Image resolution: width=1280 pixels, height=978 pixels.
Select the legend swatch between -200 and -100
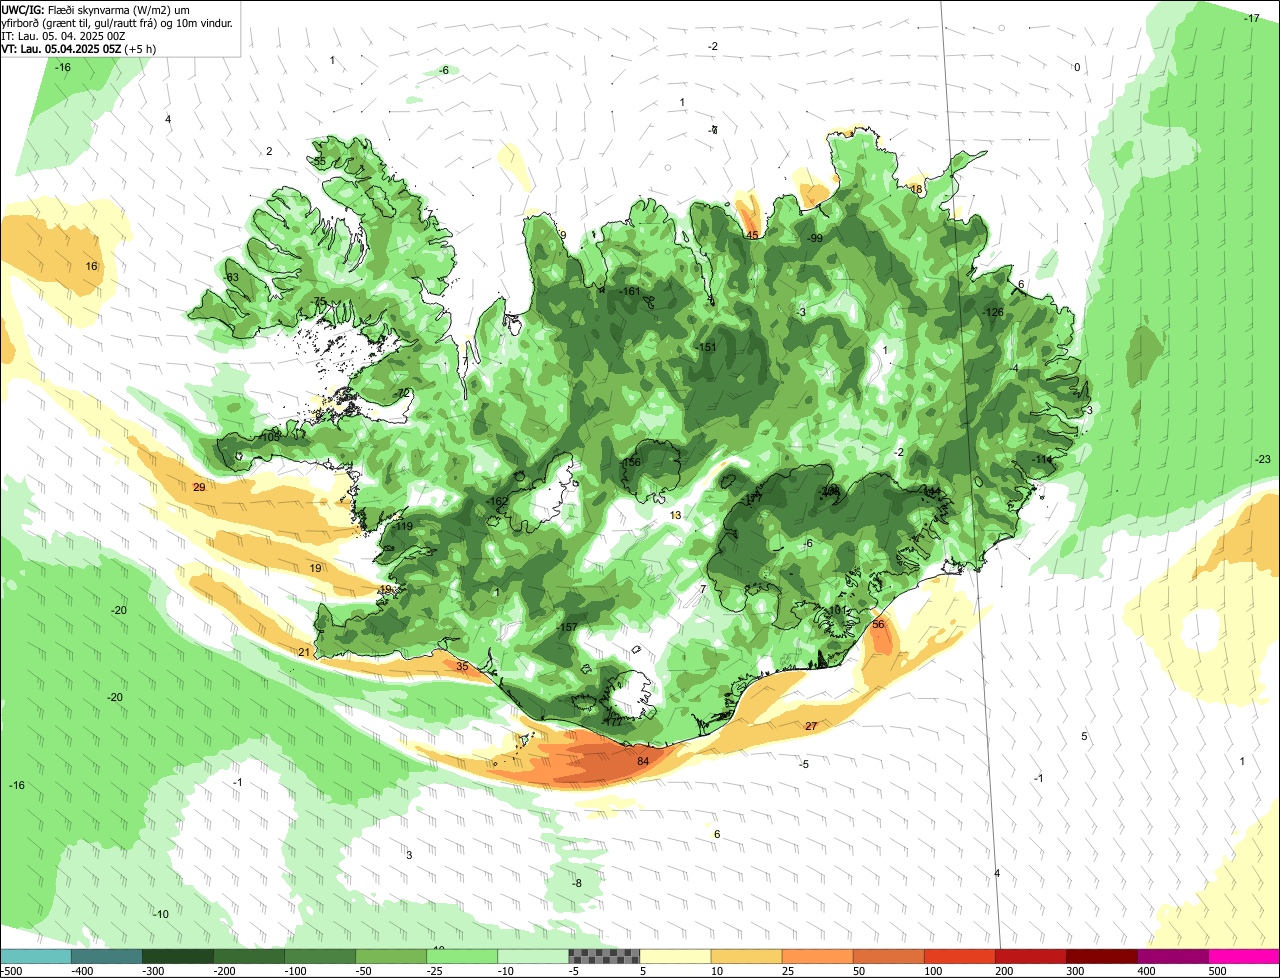pyautogui.click(x=249, y=956)
